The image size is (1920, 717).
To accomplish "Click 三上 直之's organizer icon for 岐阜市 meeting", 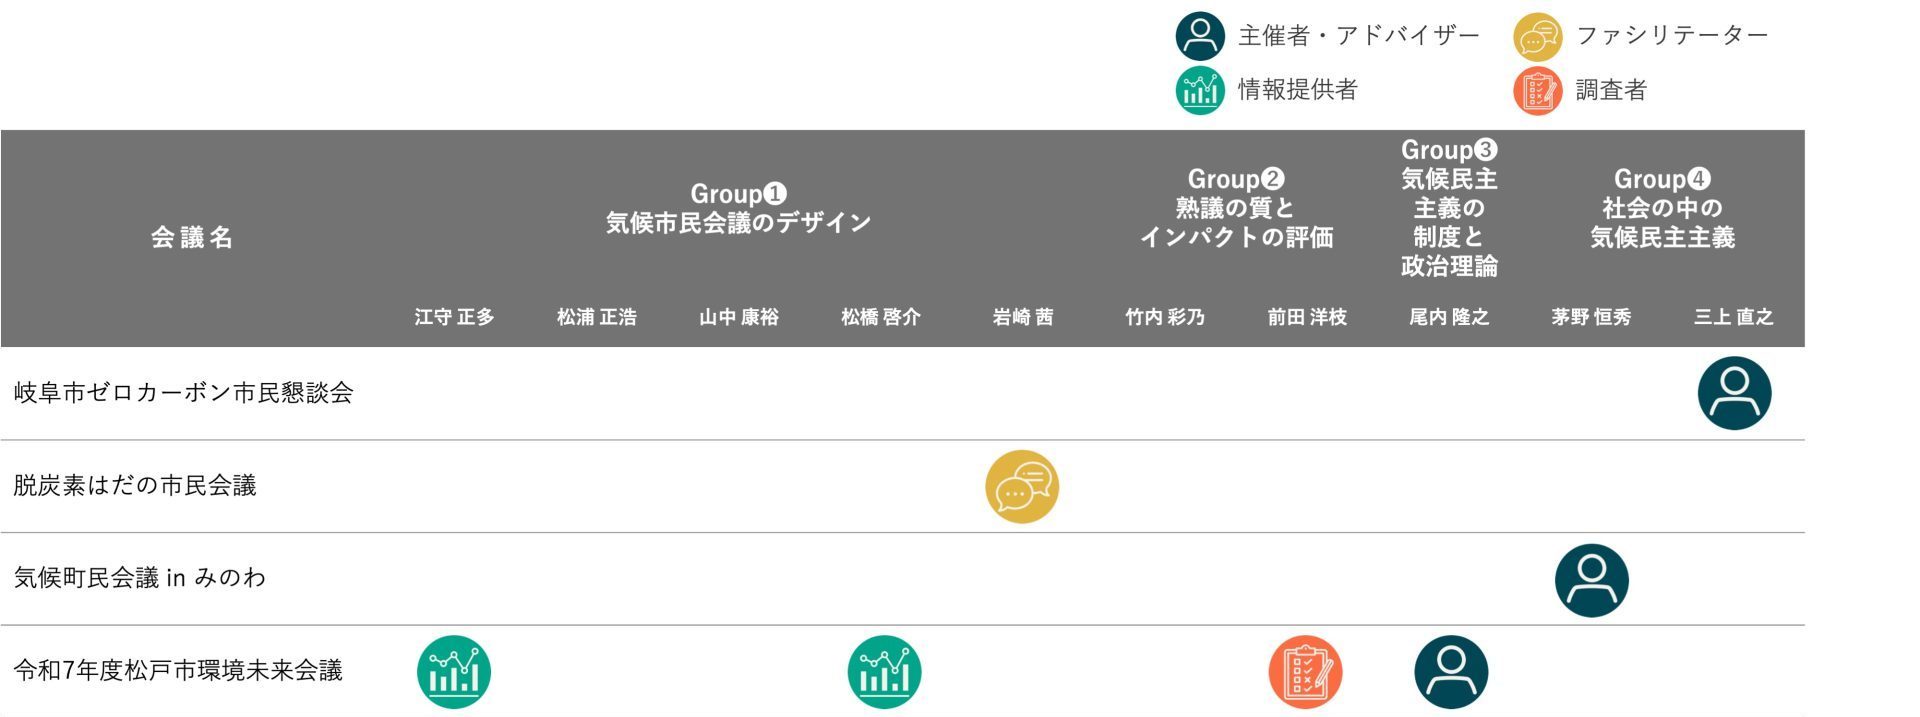I will click(x=1734, y=393).
